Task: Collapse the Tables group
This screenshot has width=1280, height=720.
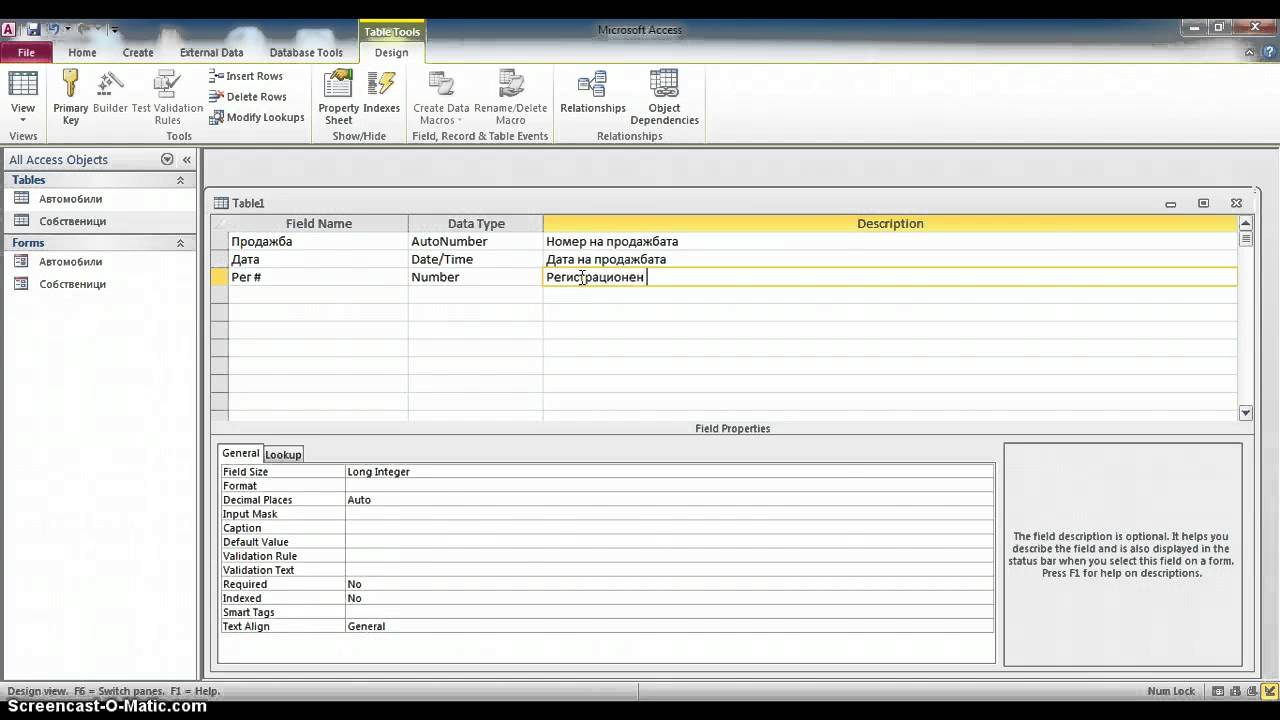Action: click(180, 181)
